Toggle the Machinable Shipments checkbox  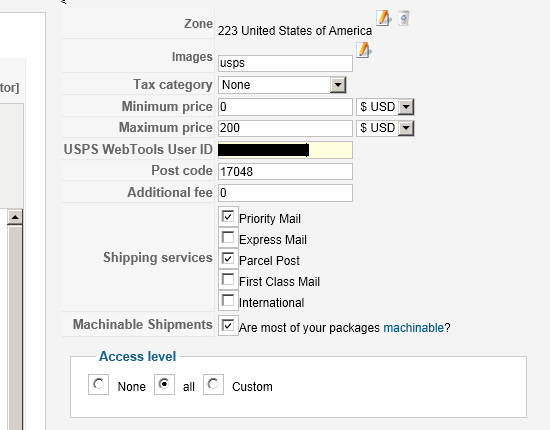tap(228, 325)
